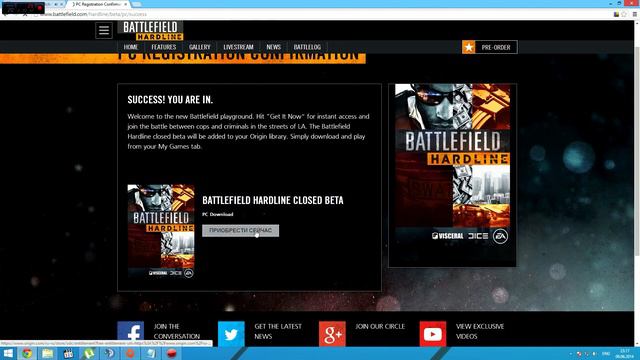The height and width of the screenshot is (360, 640).
Task: Click the orange Origin icon in the taskbar
Action: (130, 353)
